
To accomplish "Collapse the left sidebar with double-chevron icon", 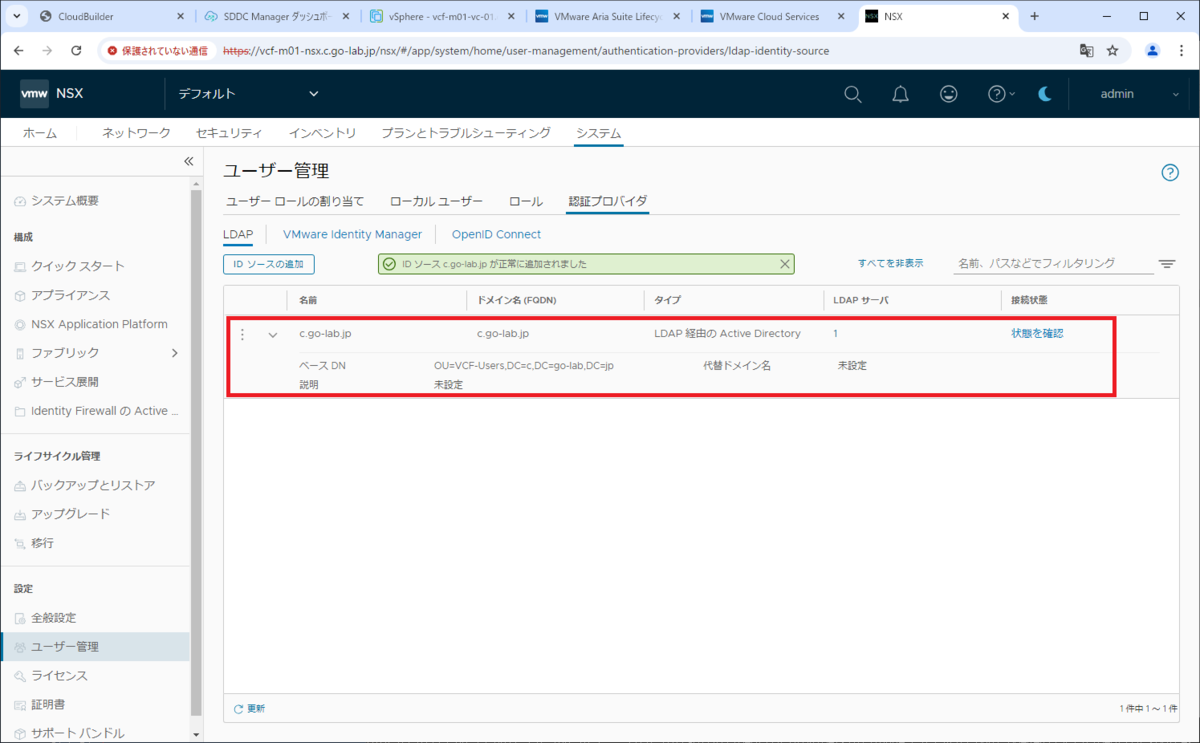I will click(x=188, y=161).
